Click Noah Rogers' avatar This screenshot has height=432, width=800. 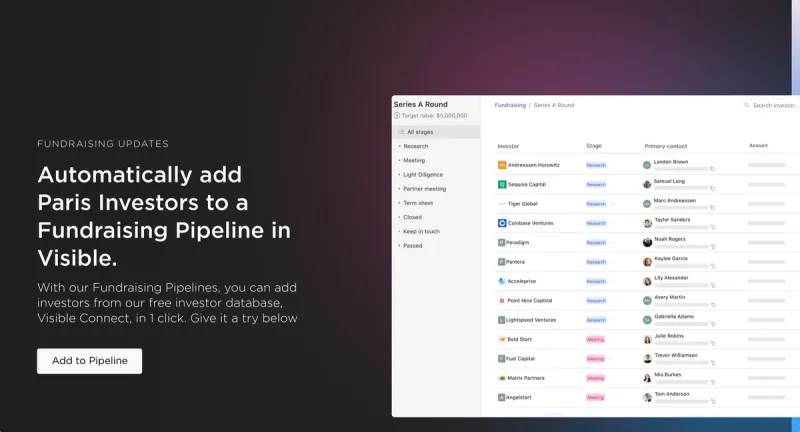[x=647, y=243]
